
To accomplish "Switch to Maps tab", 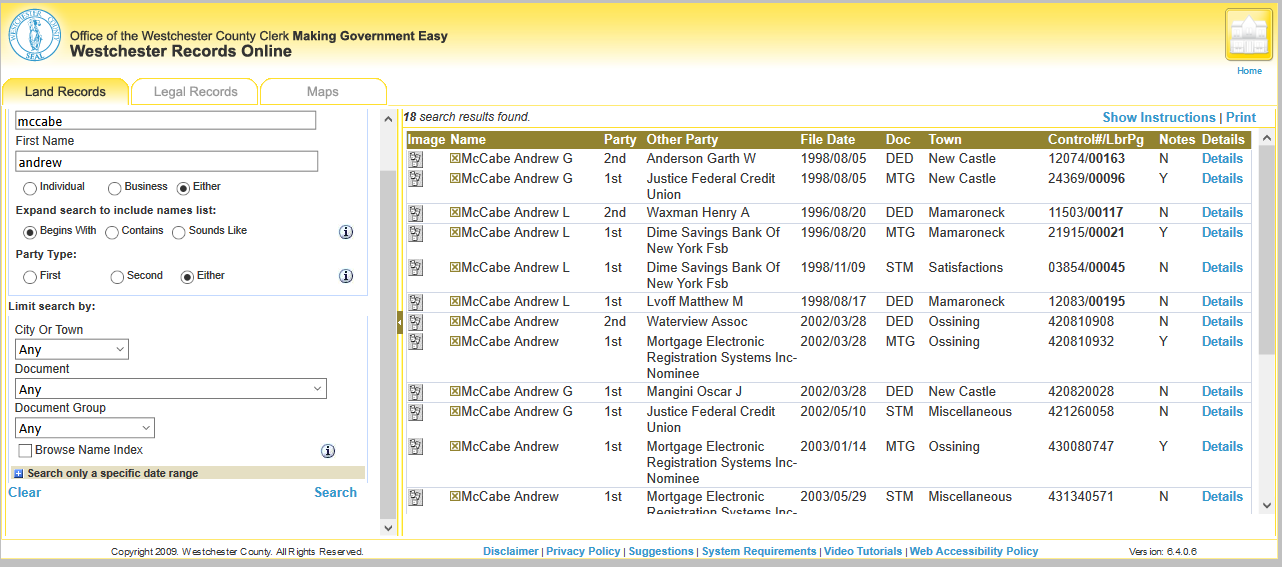I will click(x=323, y=92).
